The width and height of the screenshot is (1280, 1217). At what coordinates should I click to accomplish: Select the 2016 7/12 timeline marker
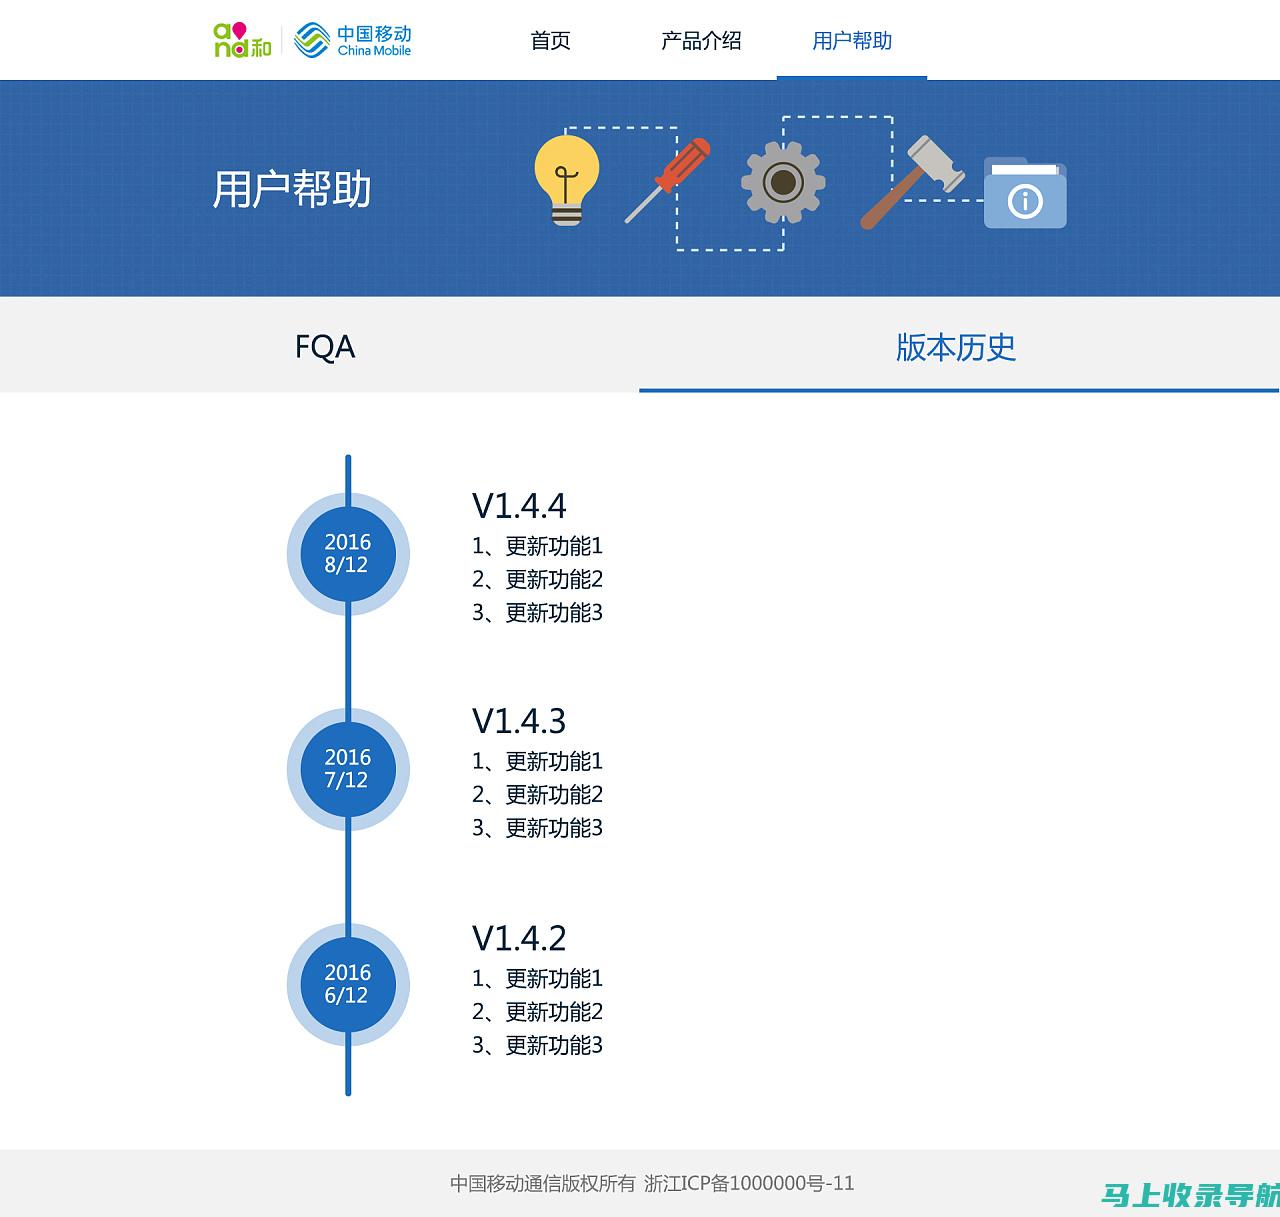click(x=348, y=769)
